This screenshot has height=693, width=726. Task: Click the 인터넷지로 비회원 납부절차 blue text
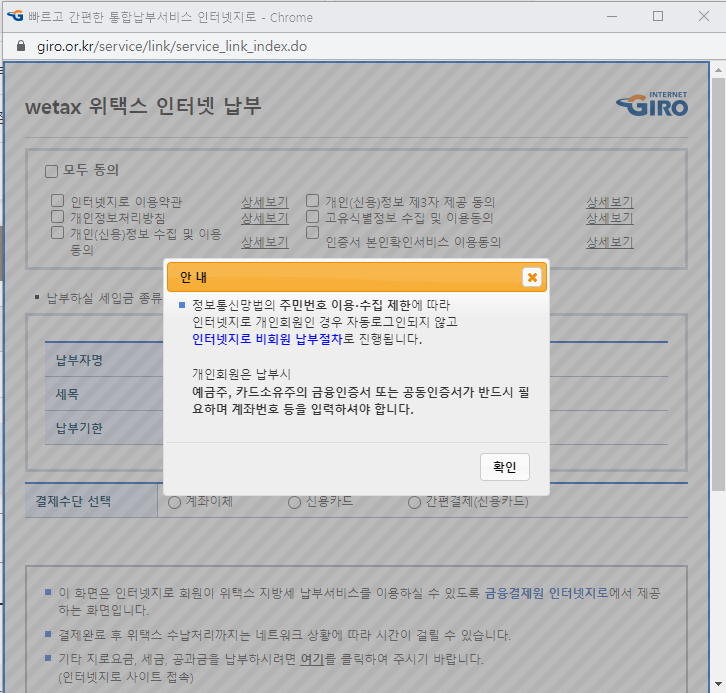coord(267,339)
